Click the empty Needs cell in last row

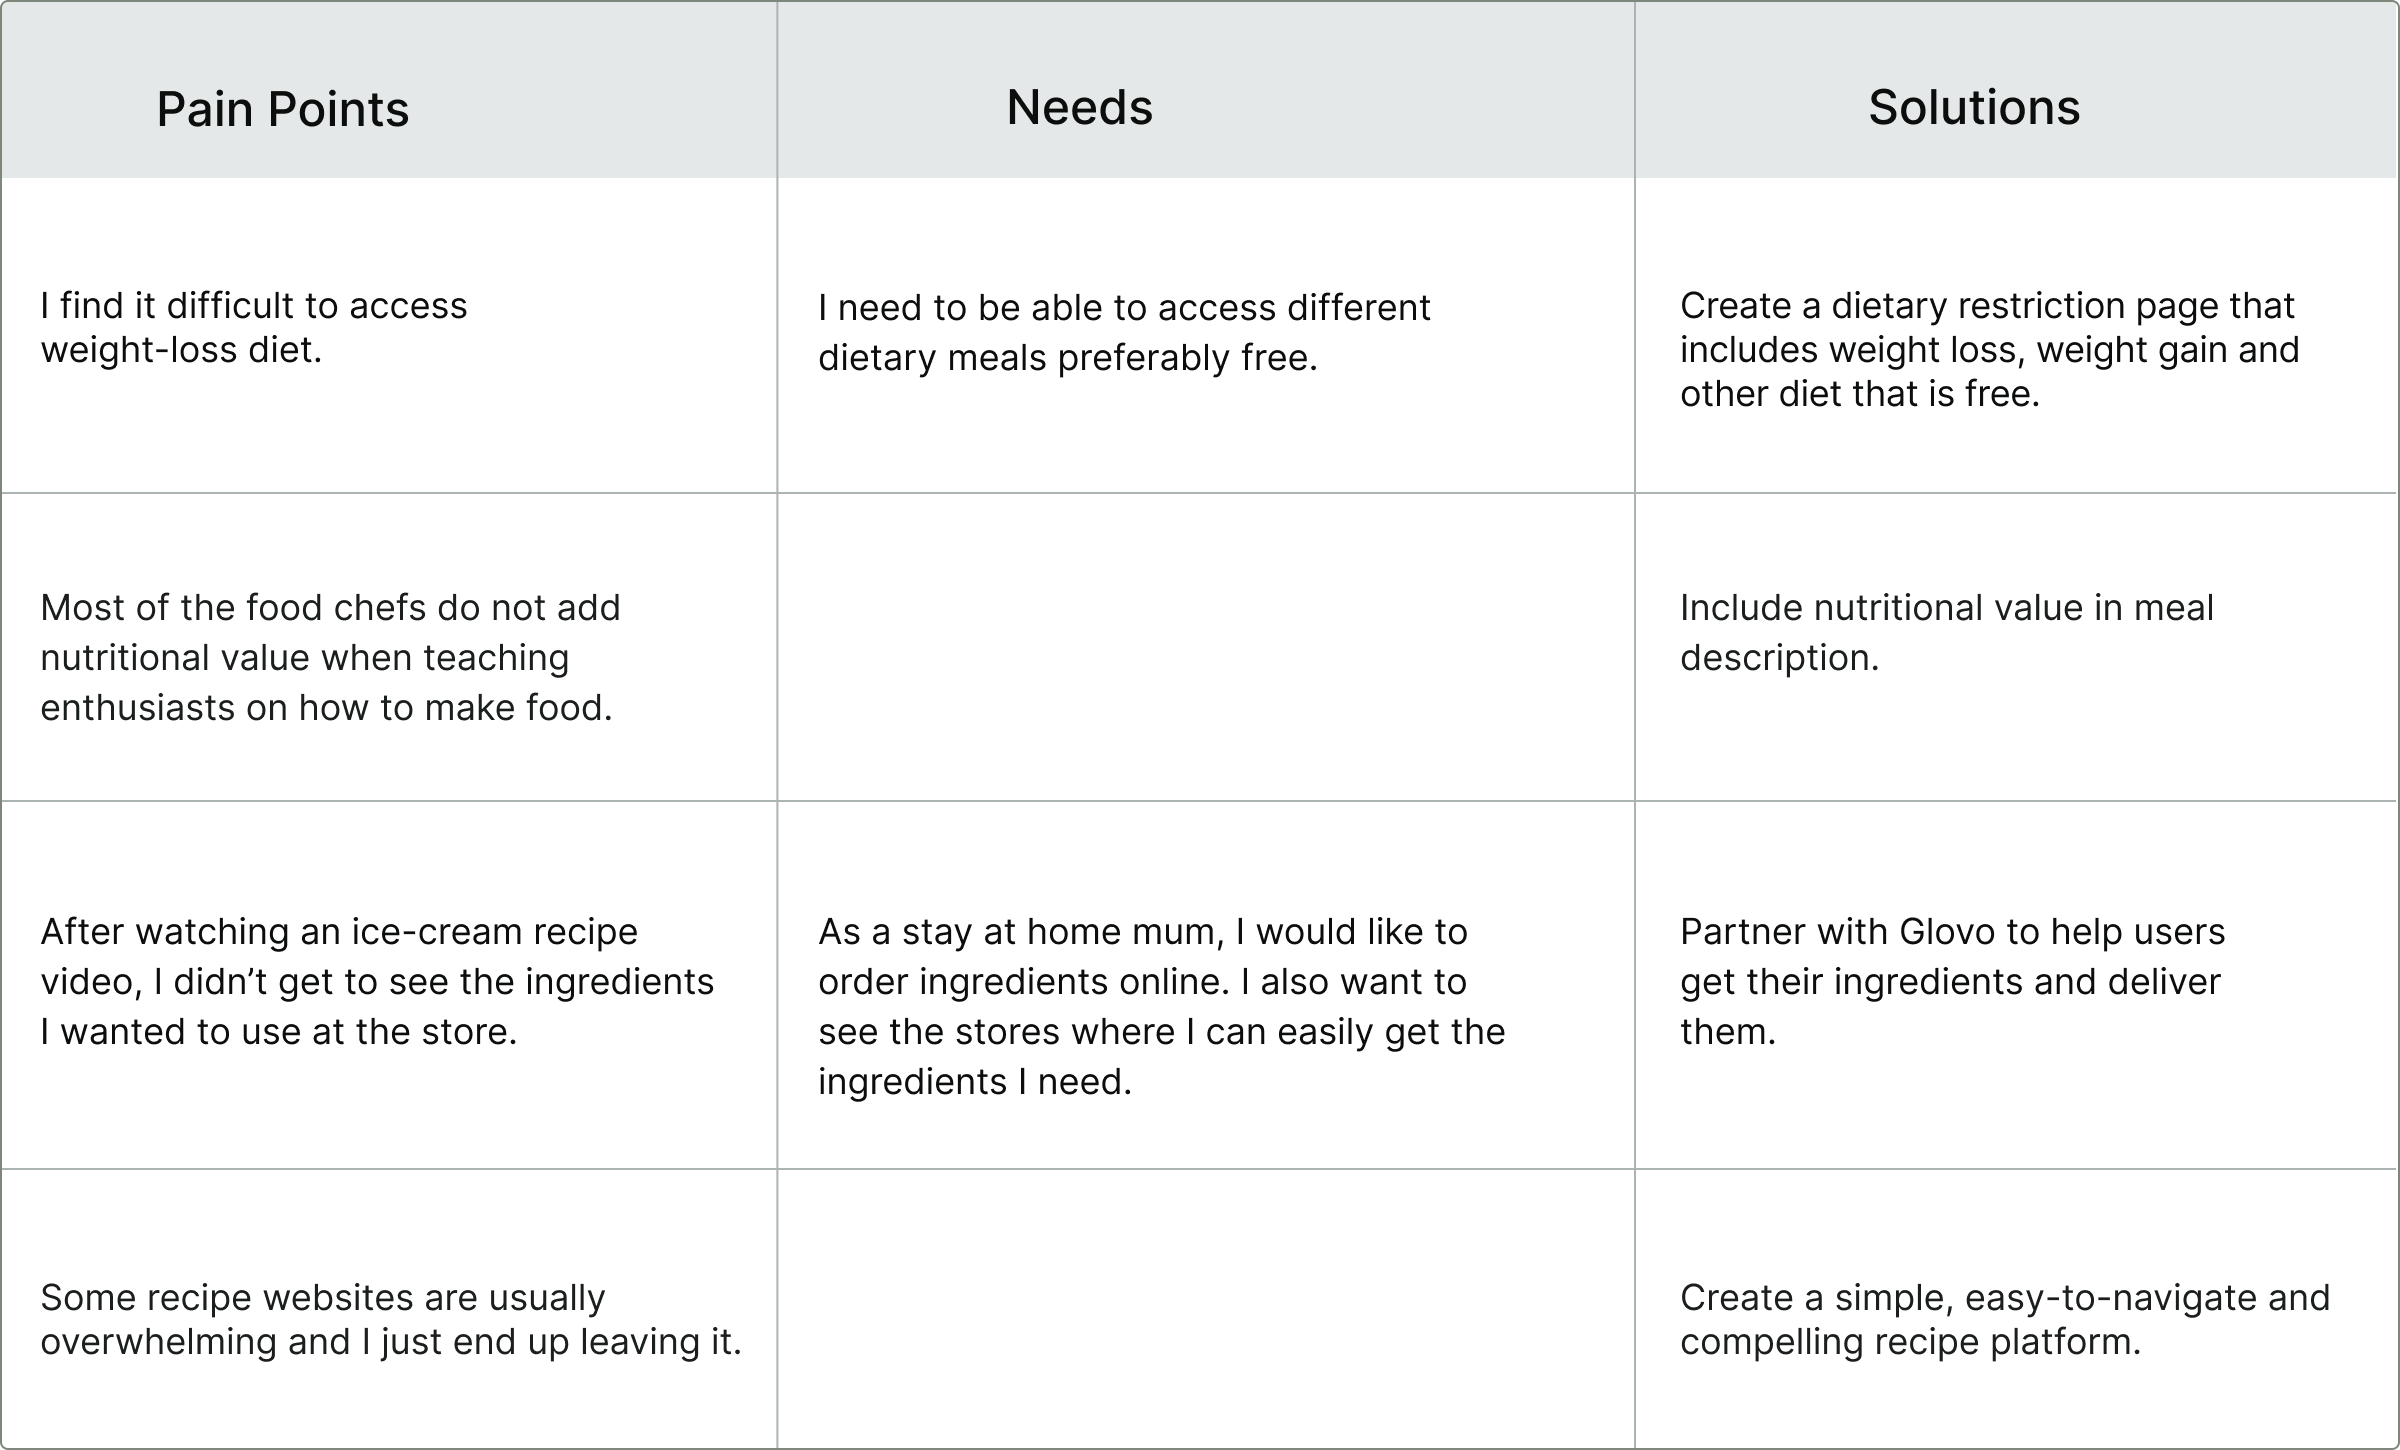pyautogui.click(x=1205, y=1308)
